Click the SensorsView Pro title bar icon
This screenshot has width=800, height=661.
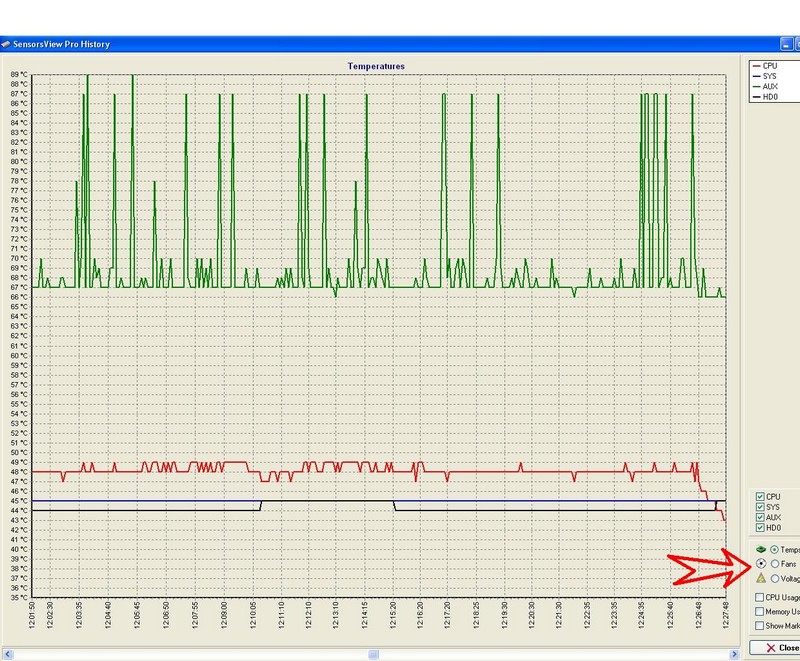pos(6,44)
